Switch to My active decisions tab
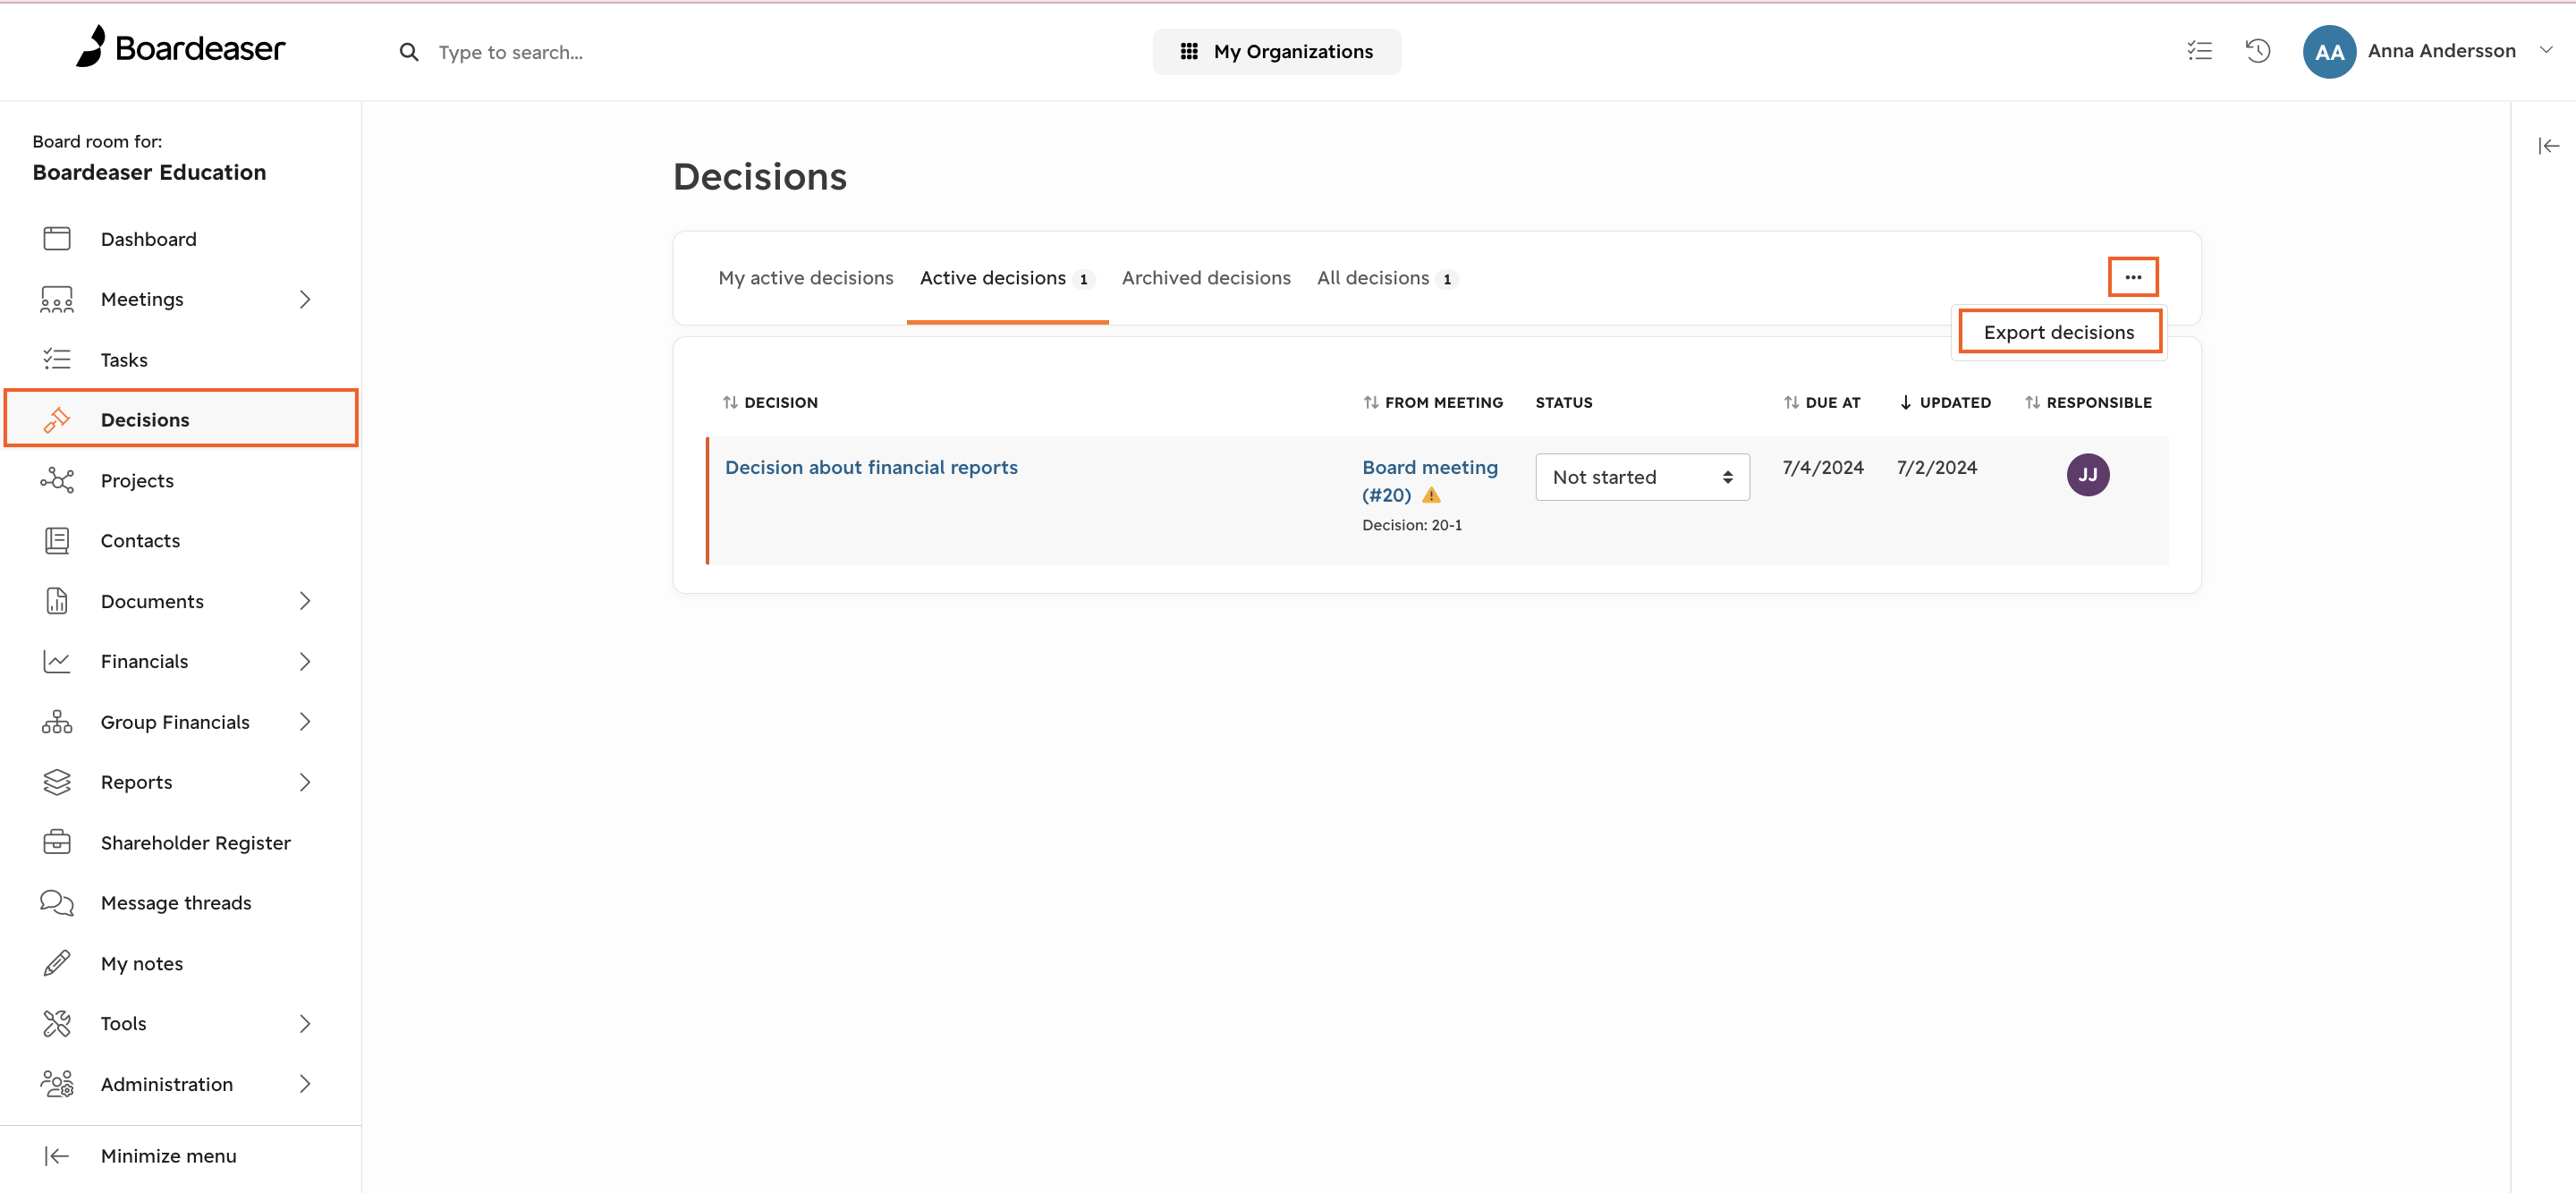 click(x=806, y=278)
